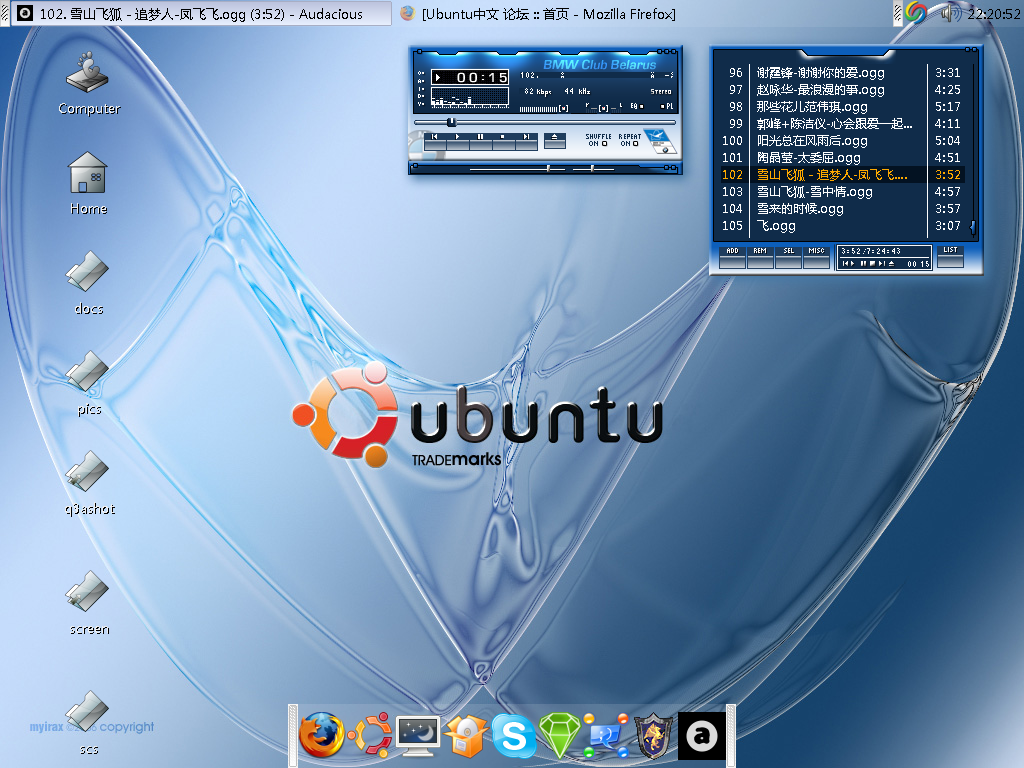
Task: Click the mini previous button in playlist window
Action: click(x=845, y=264)
